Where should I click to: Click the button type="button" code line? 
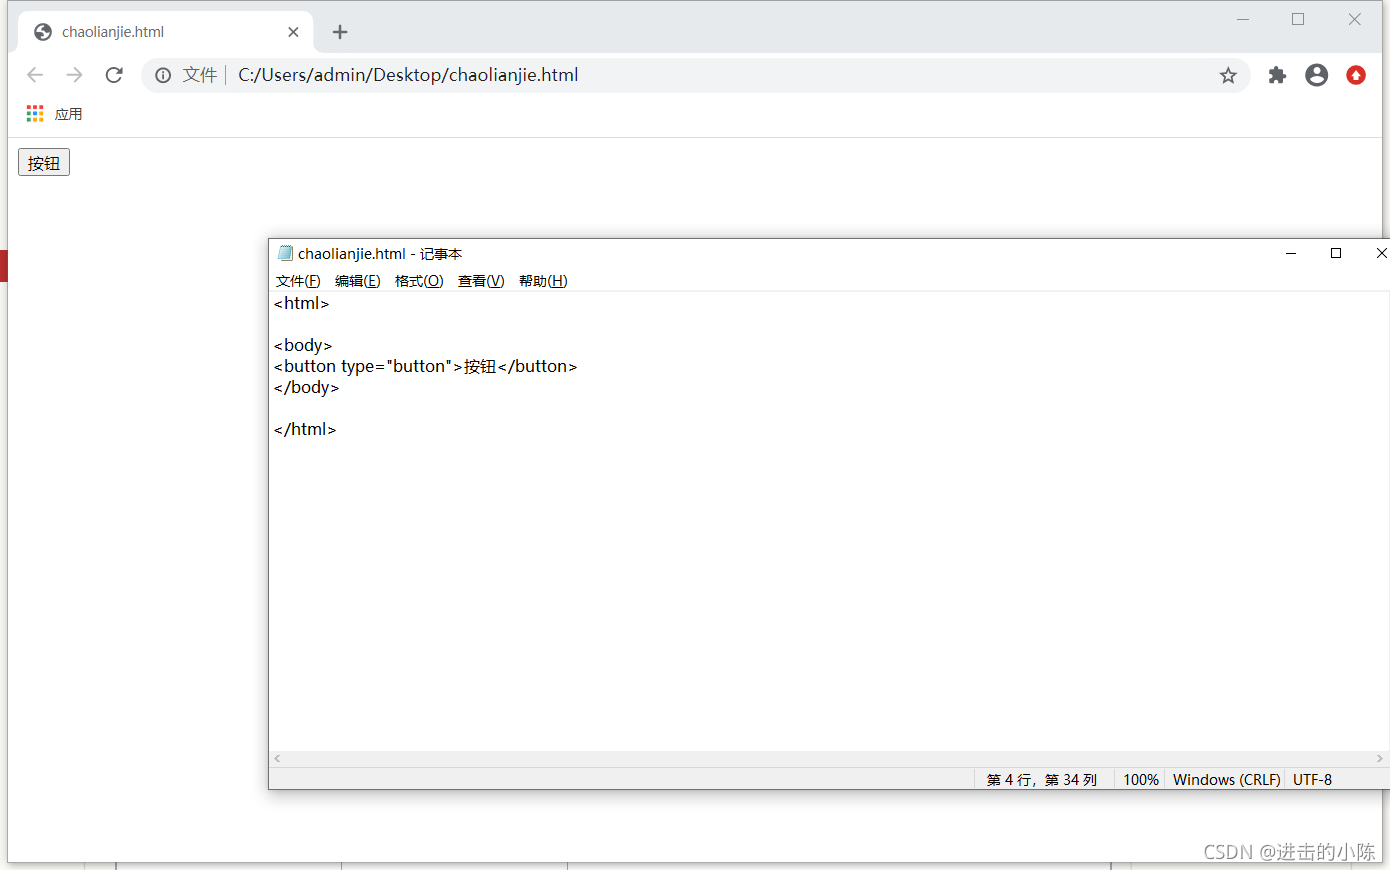click(x=425, y=366)
